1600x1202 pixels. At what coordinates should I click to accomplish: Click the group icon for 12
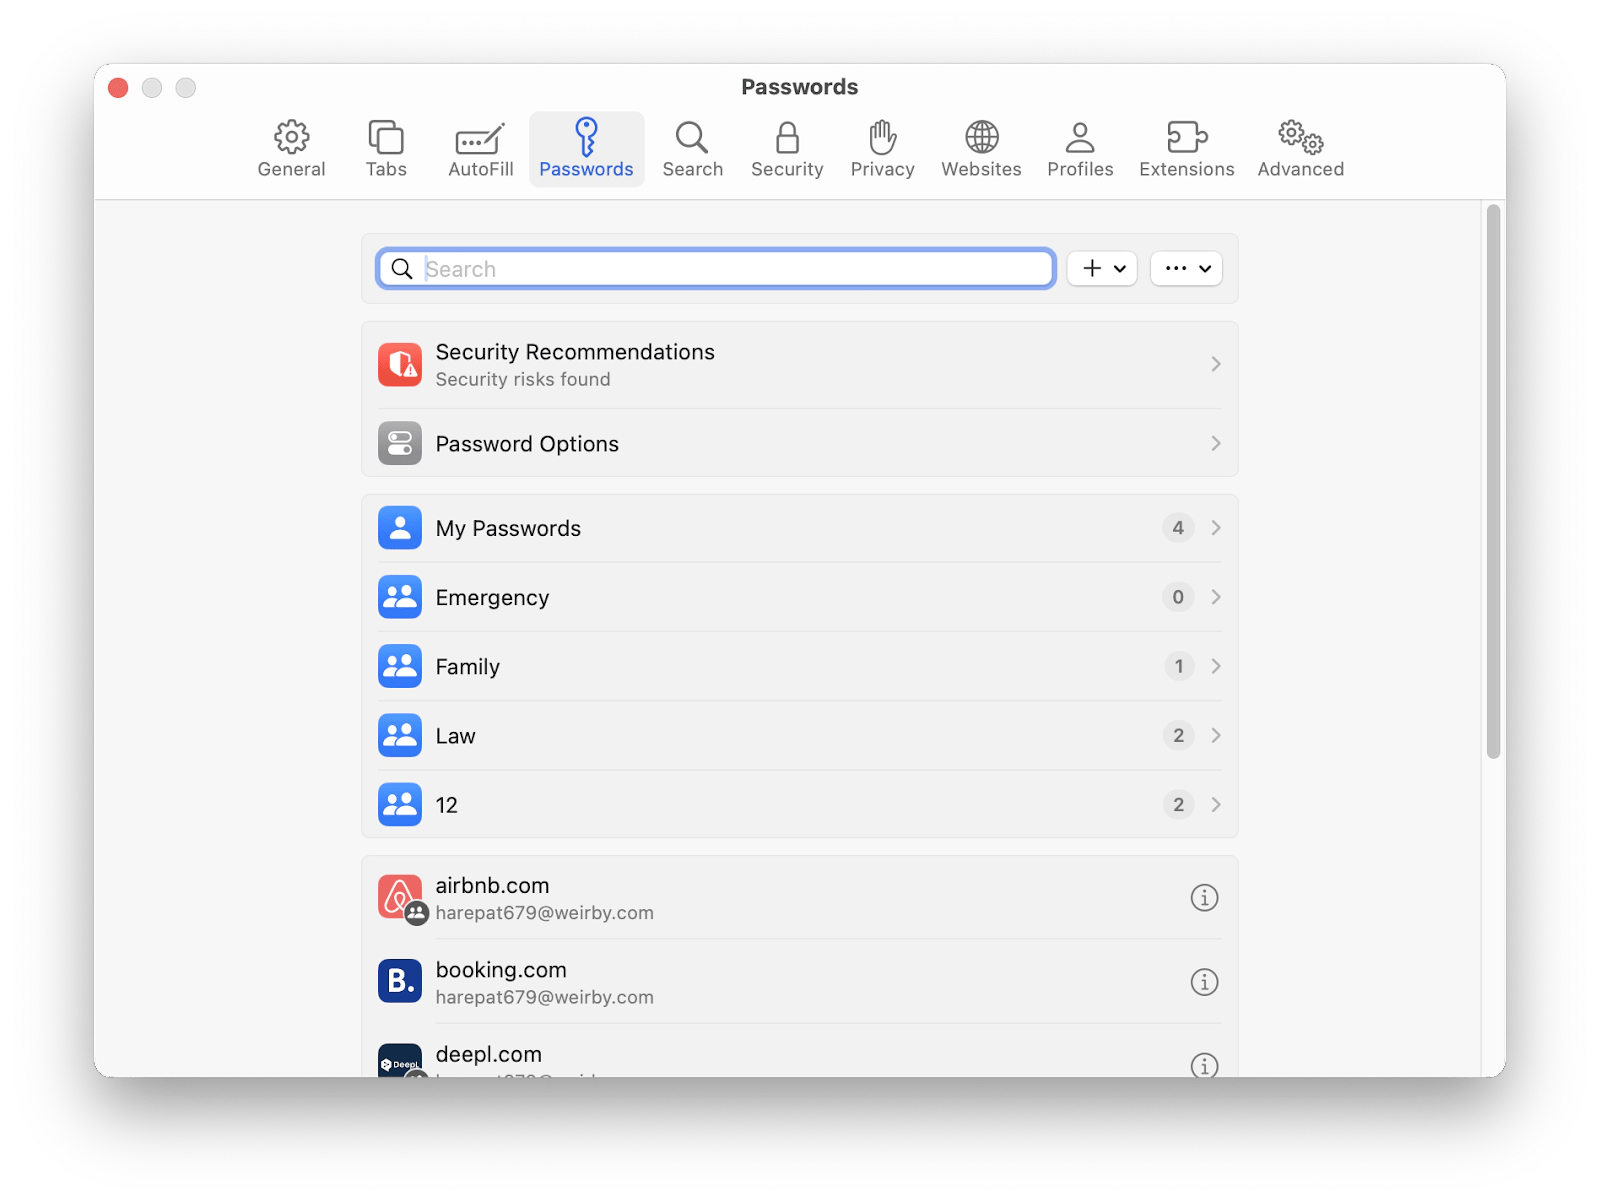[400, 804]
